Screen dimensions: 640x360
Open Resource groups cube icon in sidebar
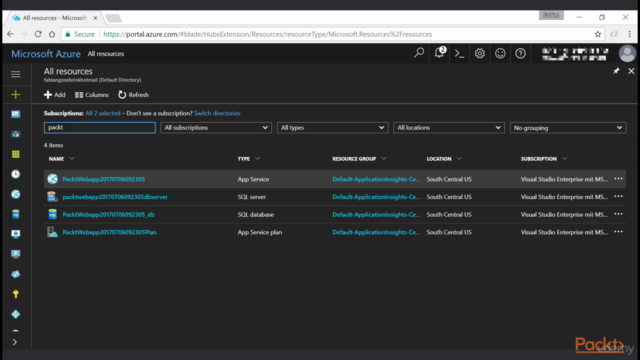pyautogui.click(x=16, y=134)
